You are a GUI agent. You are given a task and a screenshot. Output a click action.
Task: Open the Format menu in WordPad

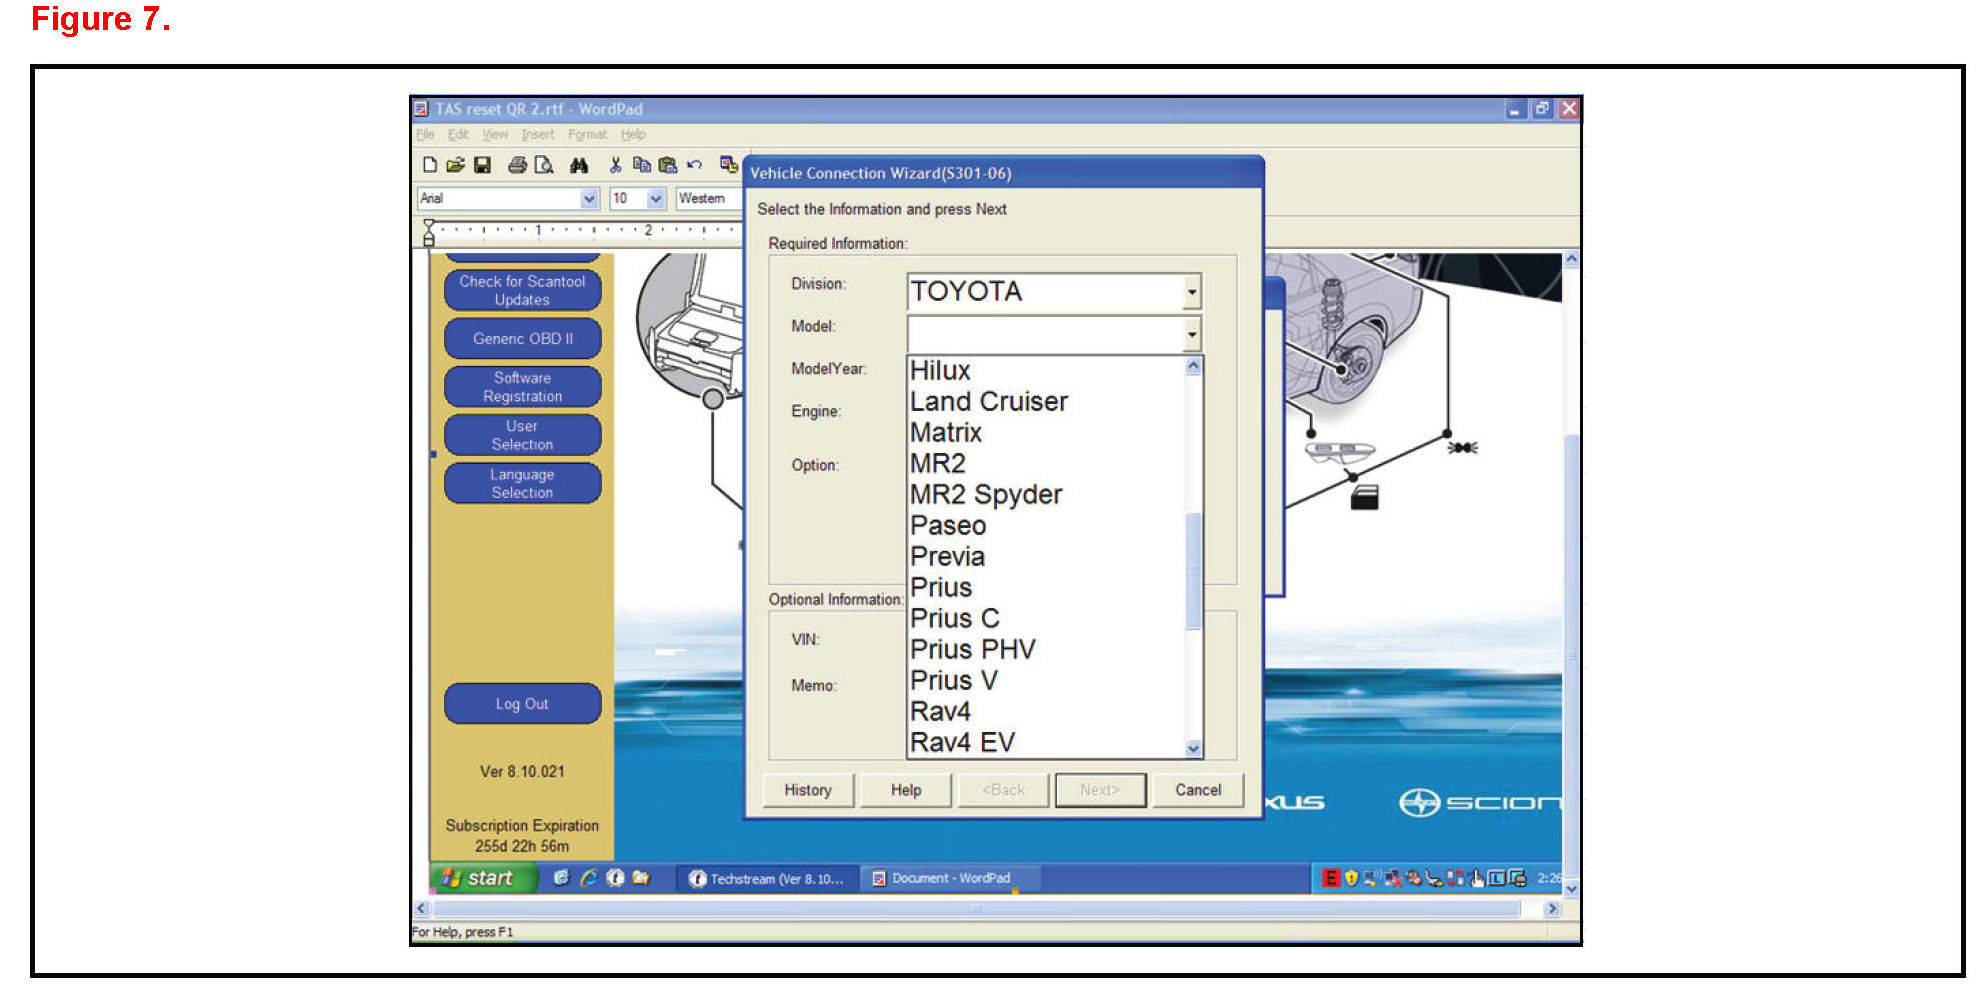point(587,134)
